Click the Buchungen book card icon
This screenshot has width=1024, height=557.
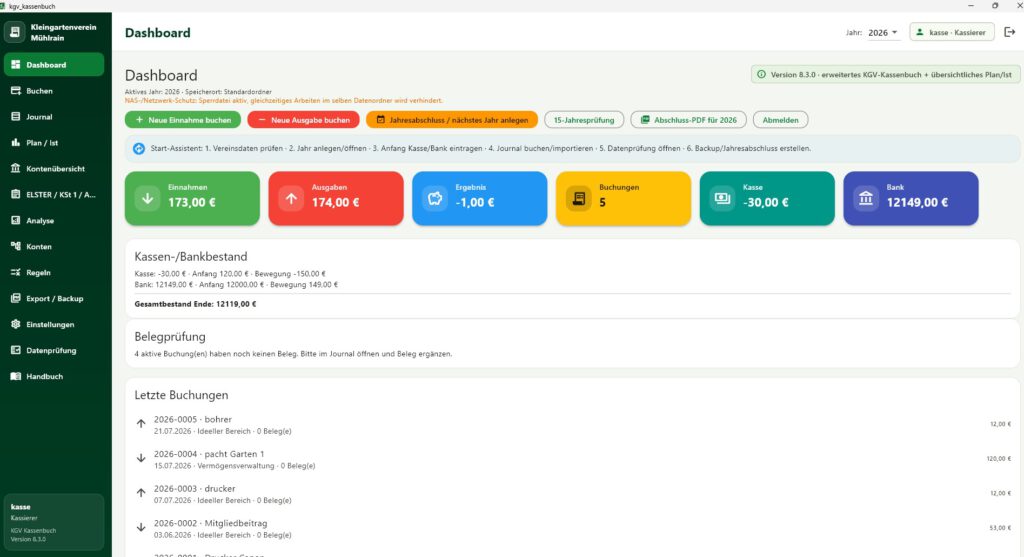[x=579, y=199]
